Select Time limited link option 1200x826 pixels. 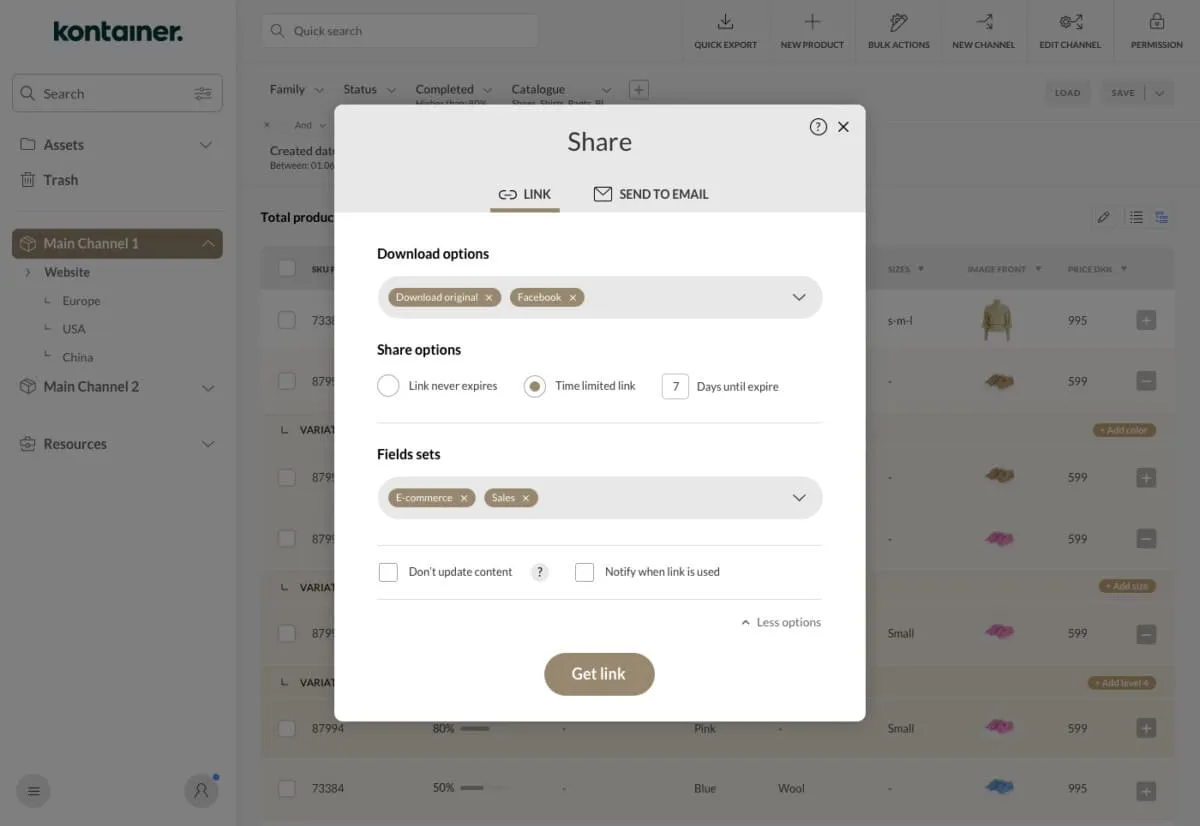(535, 386)
